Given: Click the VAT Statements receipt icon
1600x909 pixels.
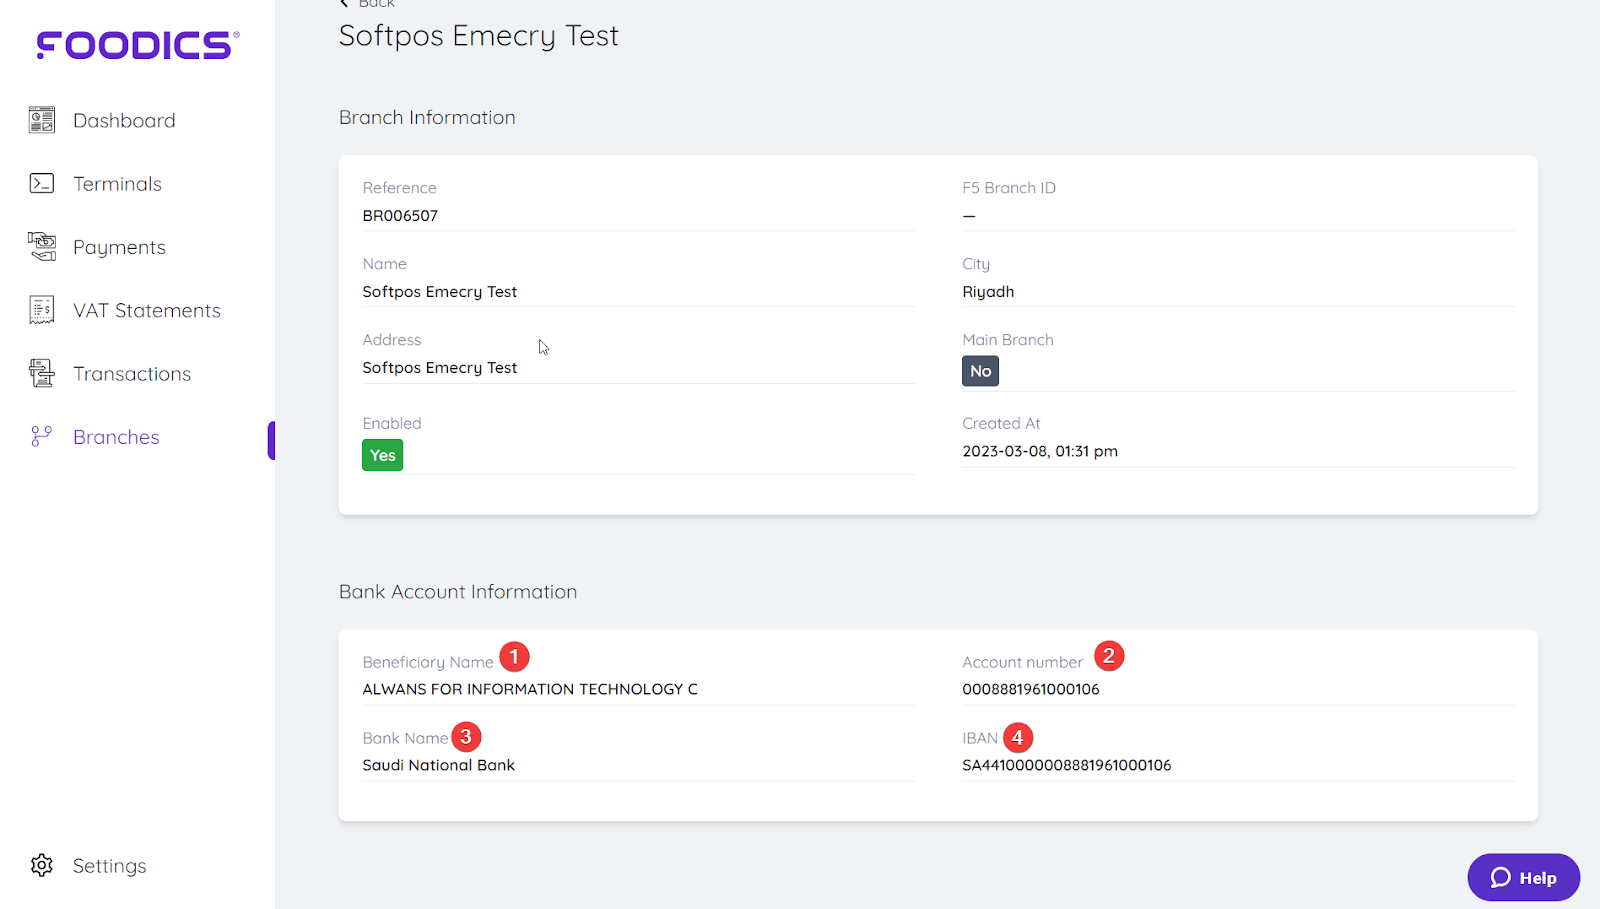Looking at the screenshot, I should click(42, 310).
